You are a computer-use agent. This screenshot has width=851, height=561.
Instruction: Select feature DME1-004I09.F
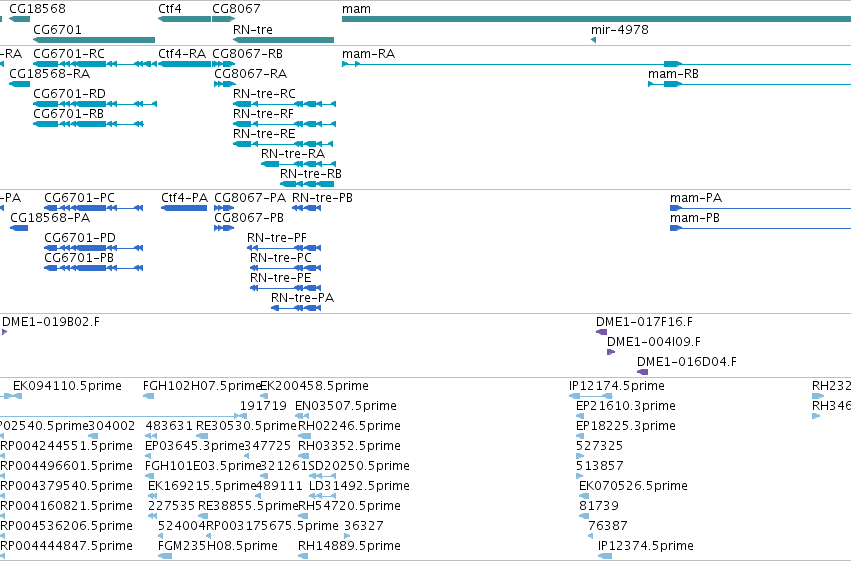[611, 352]
